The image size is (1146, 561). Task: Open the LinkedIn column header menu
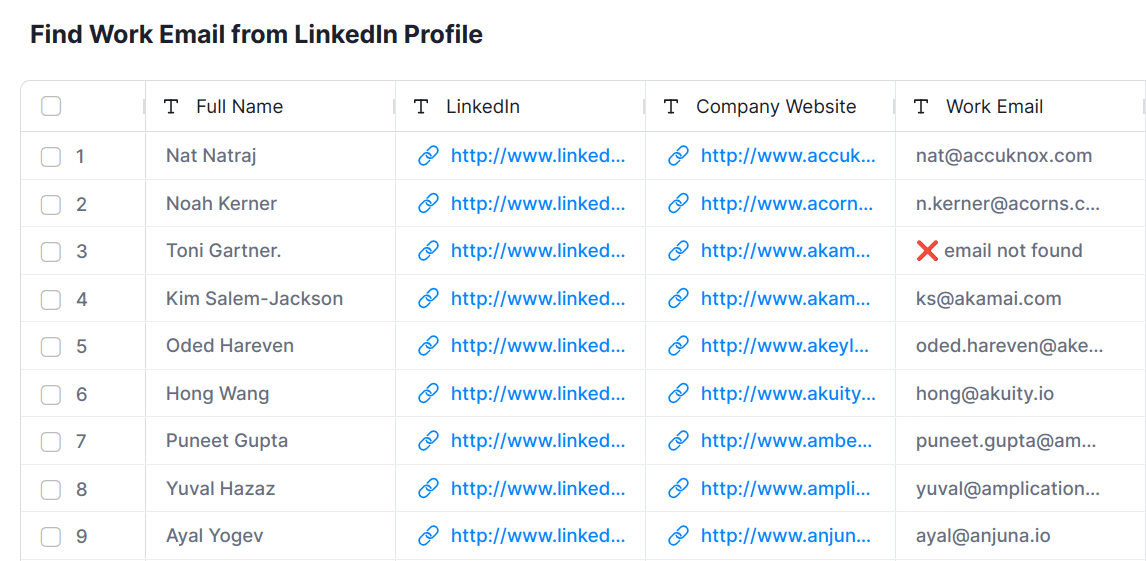click(x=483, y=107)
